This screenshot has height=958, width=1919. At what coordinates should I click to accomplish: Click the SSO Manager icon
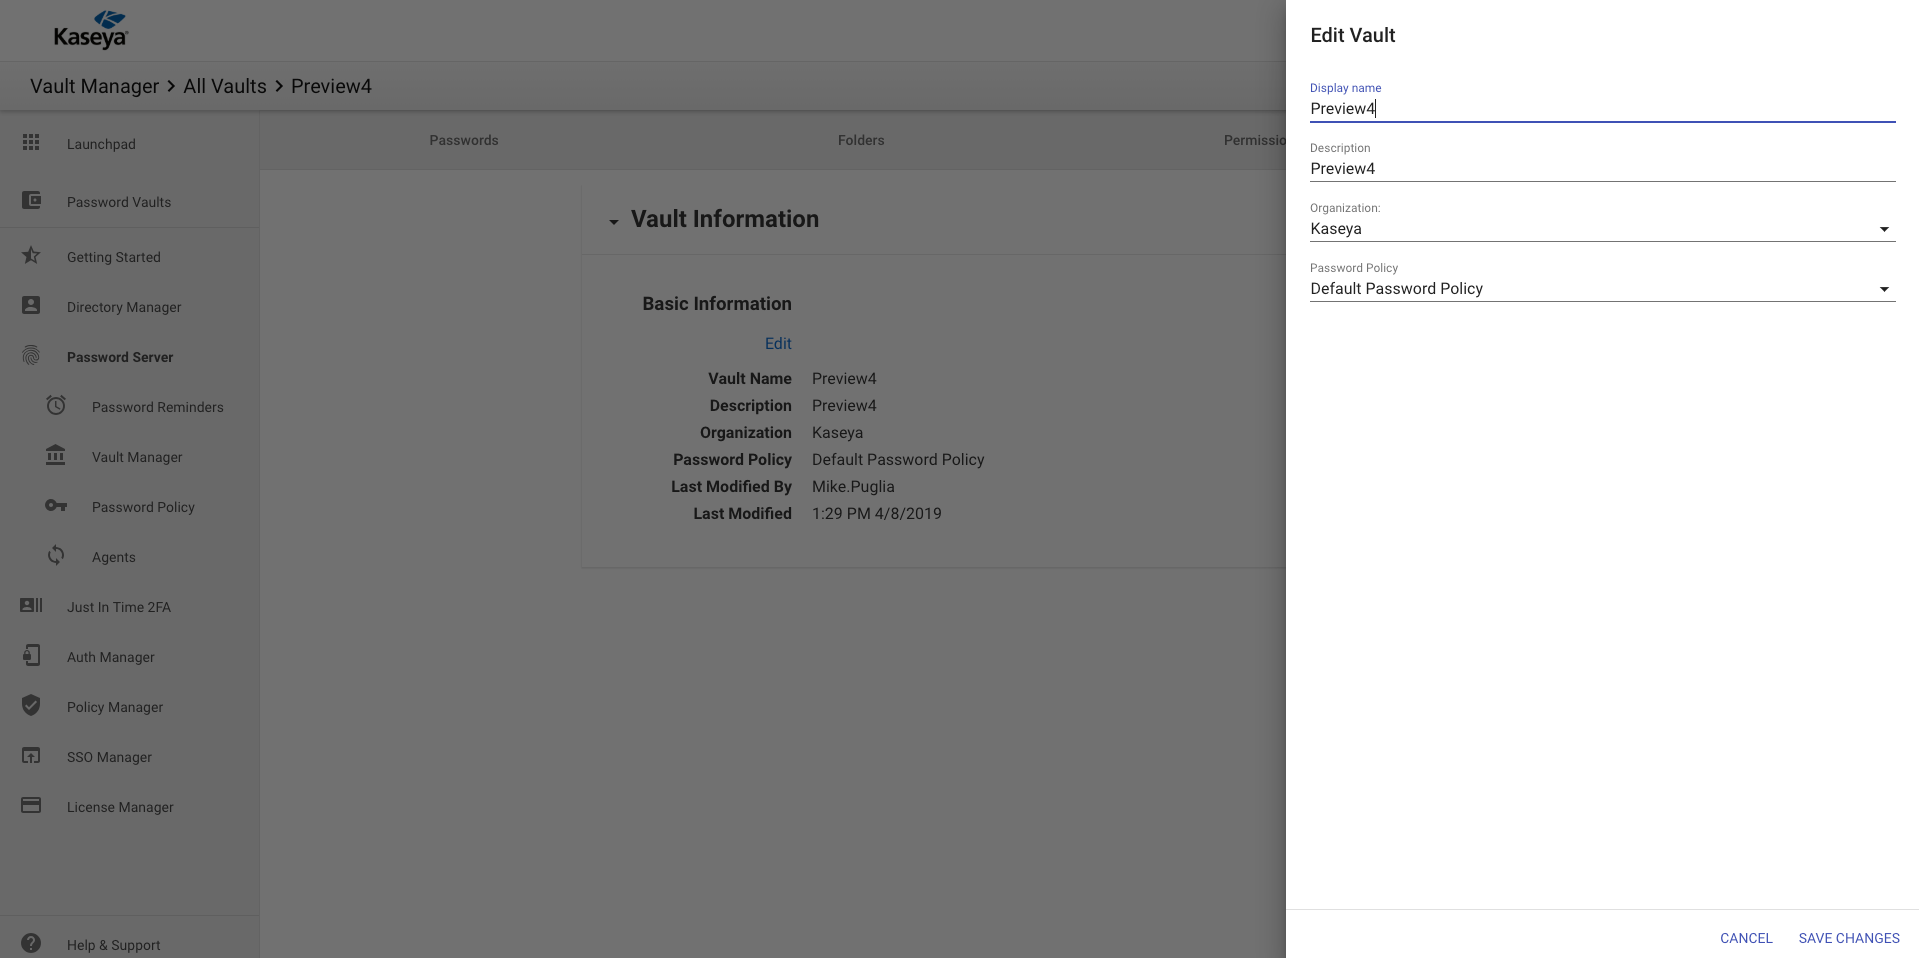[31, 756]
